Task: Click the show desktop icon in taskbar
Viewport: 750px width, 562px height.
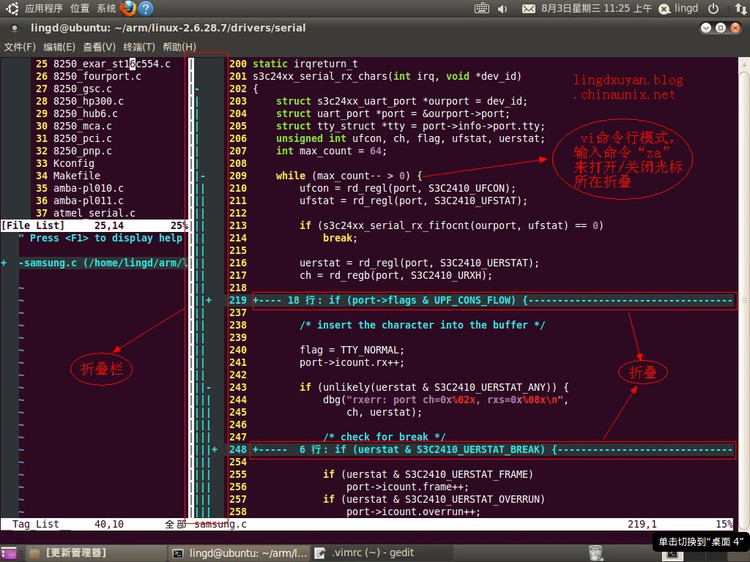Action: 9,553
